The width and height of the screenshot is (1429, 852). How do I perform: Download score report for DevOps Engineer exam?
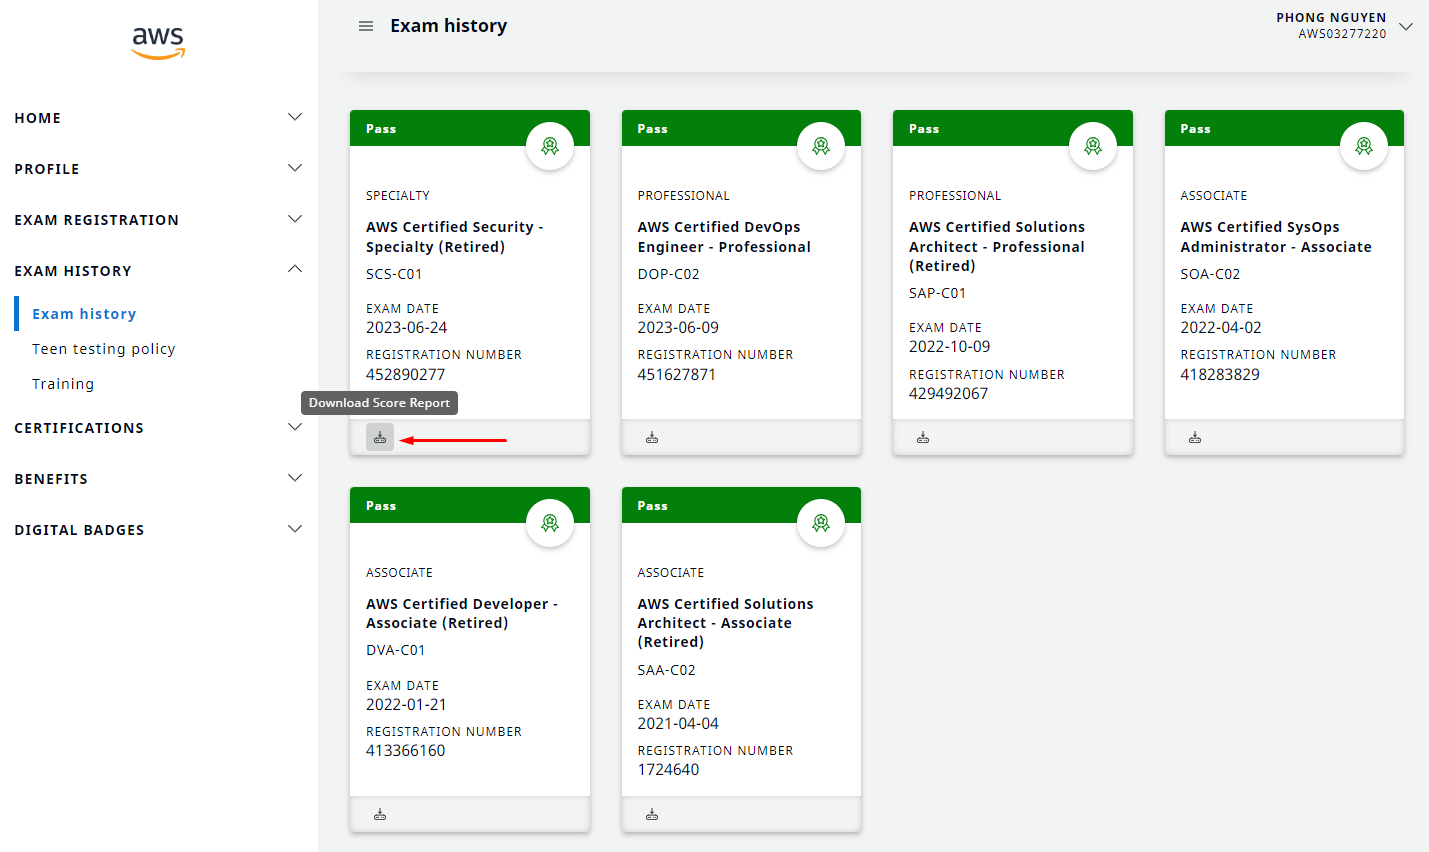click(x=652, y=438)
